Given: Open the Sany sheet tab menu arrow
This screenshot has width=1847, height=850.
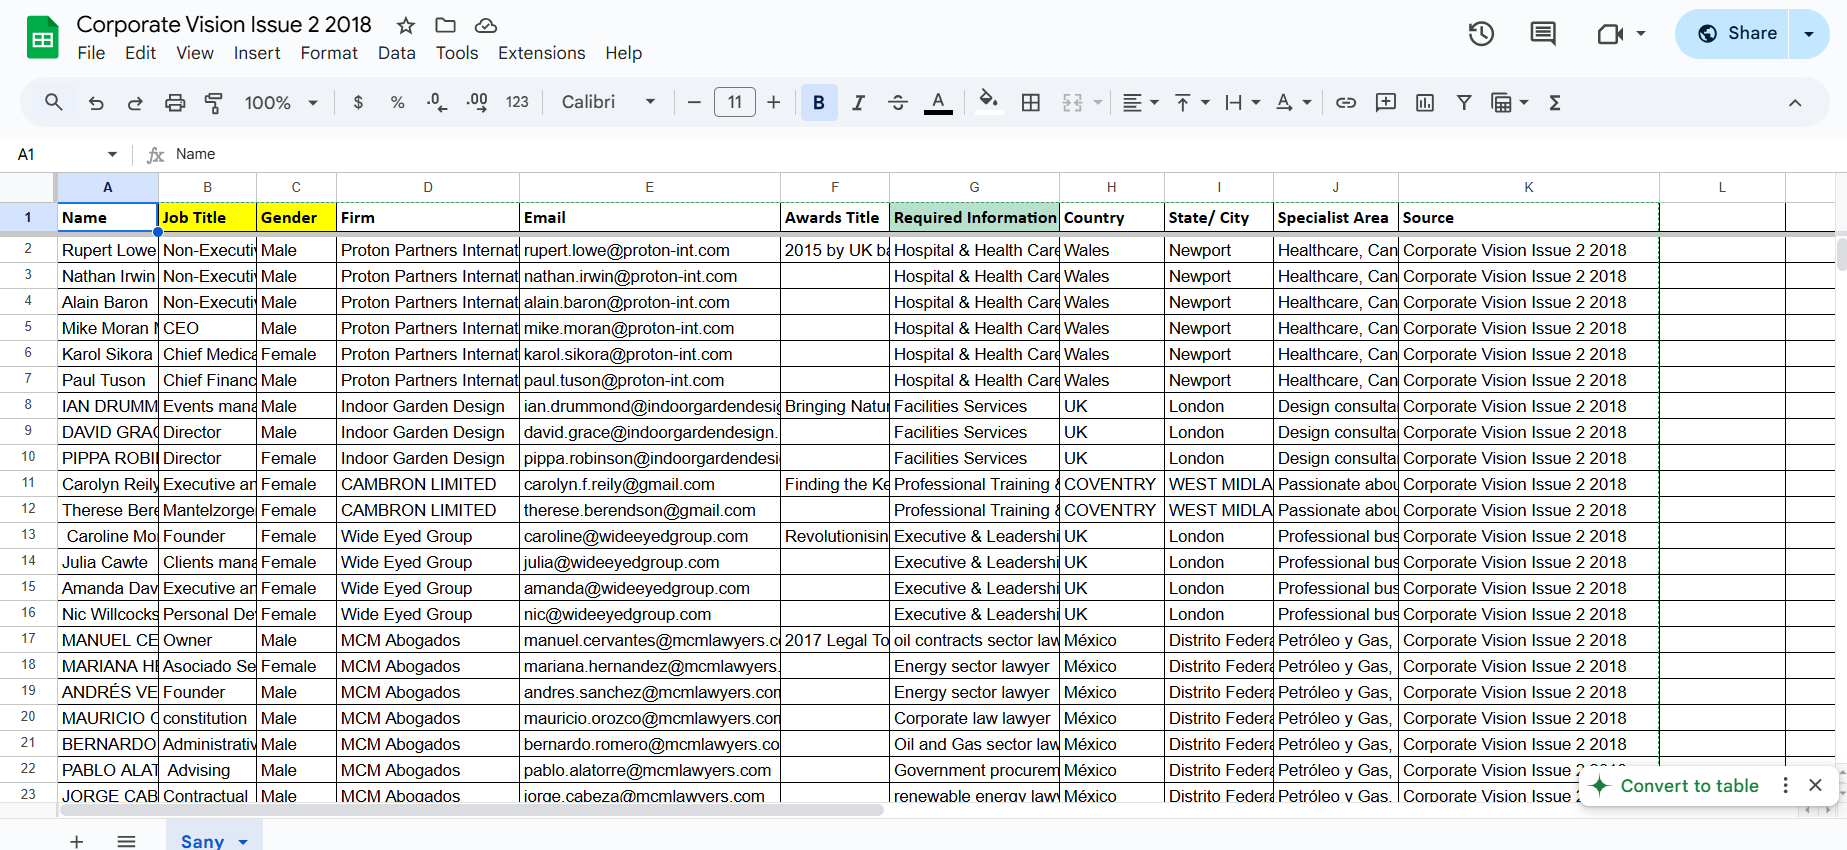Looking at the screenshot, I should [243, 842].
